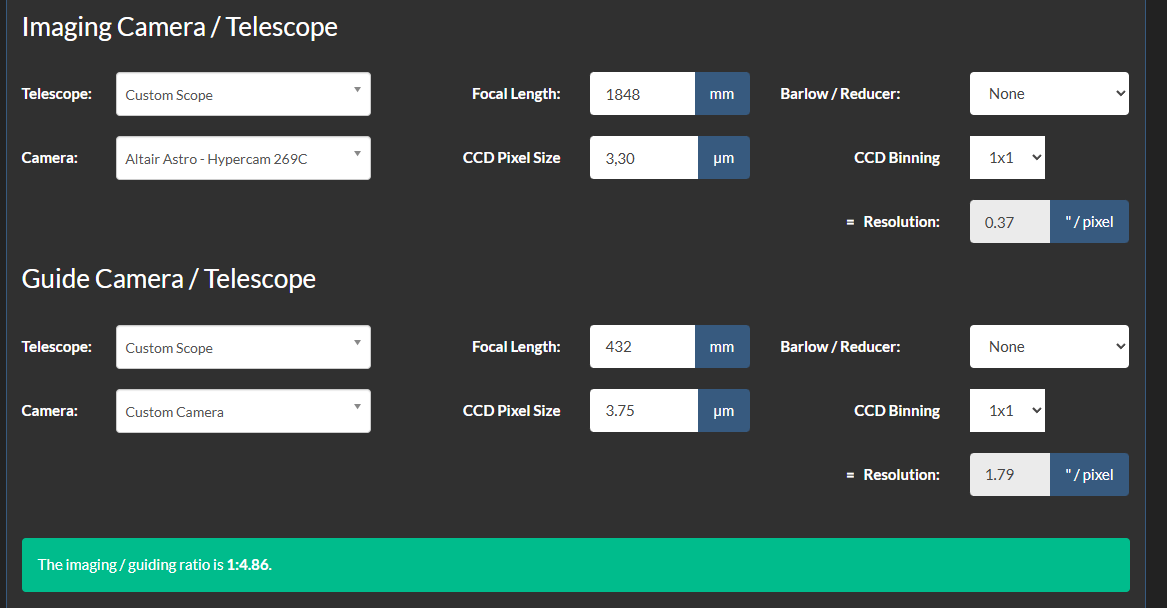Expand the imaging section's Barlow / Reducer dropdown
Screen dimensions: 1167x608
(x=1049, y=94)
